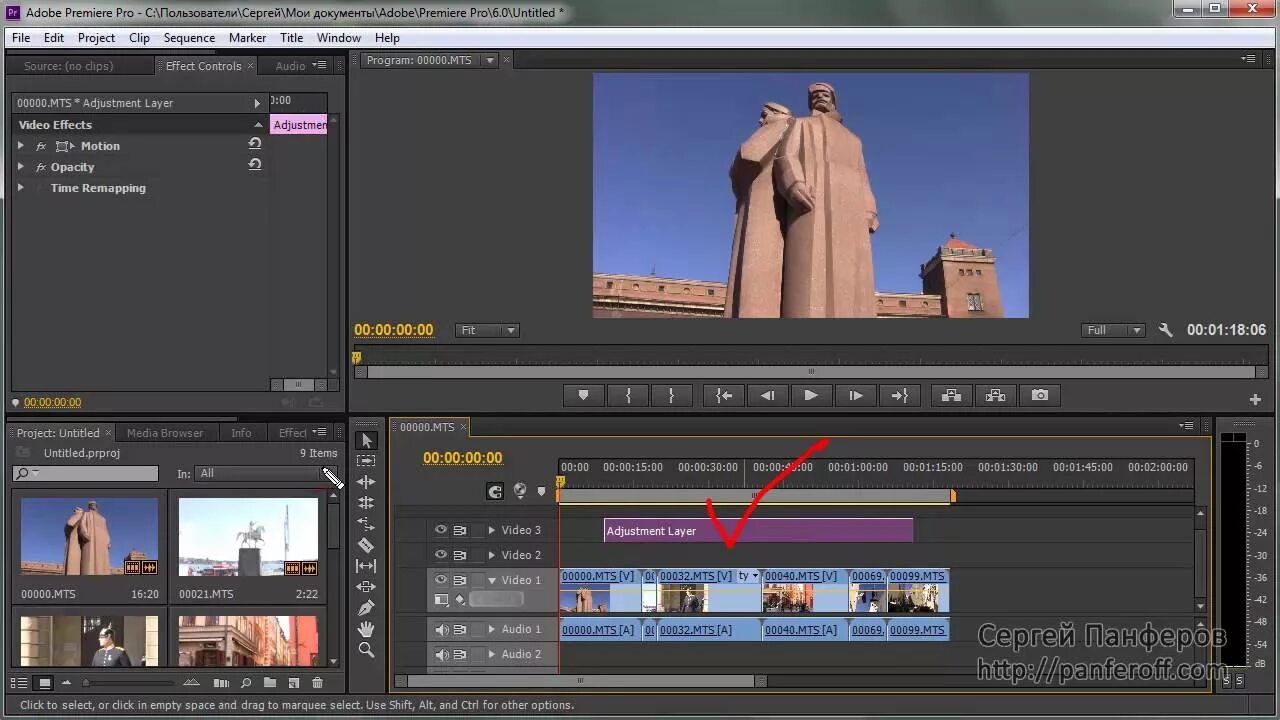Screen dimensions: 1280x720
Task: Open program monitor settings wrench
Action: point(1165,330)
